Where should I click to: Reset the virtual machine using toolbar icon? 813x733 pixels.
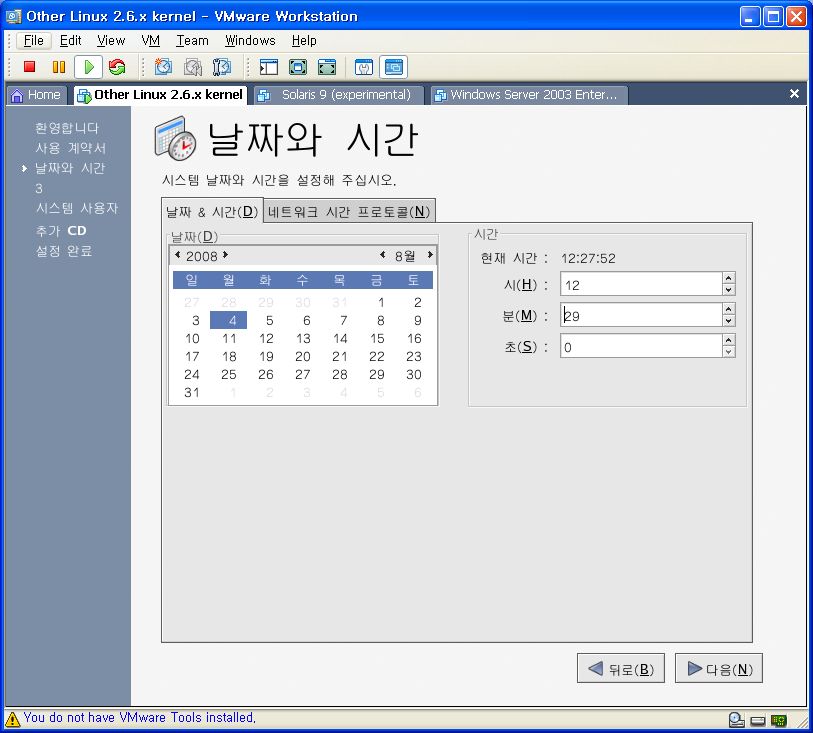117,67
